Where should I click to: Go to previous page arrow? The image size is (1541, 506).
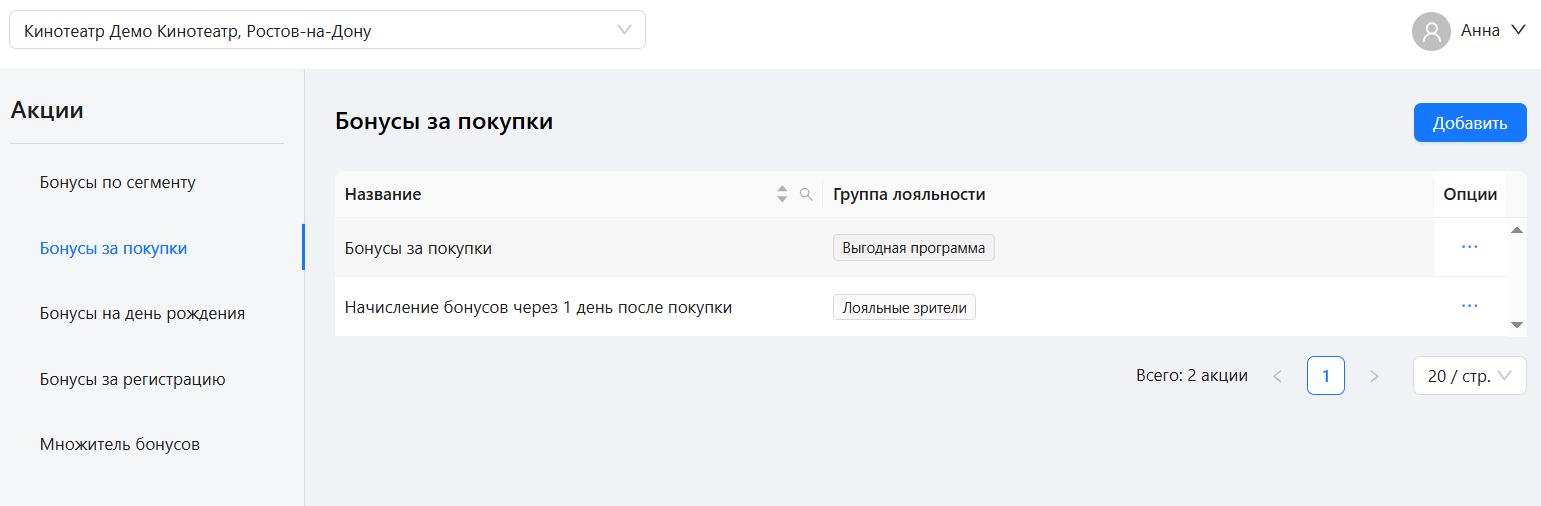pyautogui.click(x=1277, y=376)
